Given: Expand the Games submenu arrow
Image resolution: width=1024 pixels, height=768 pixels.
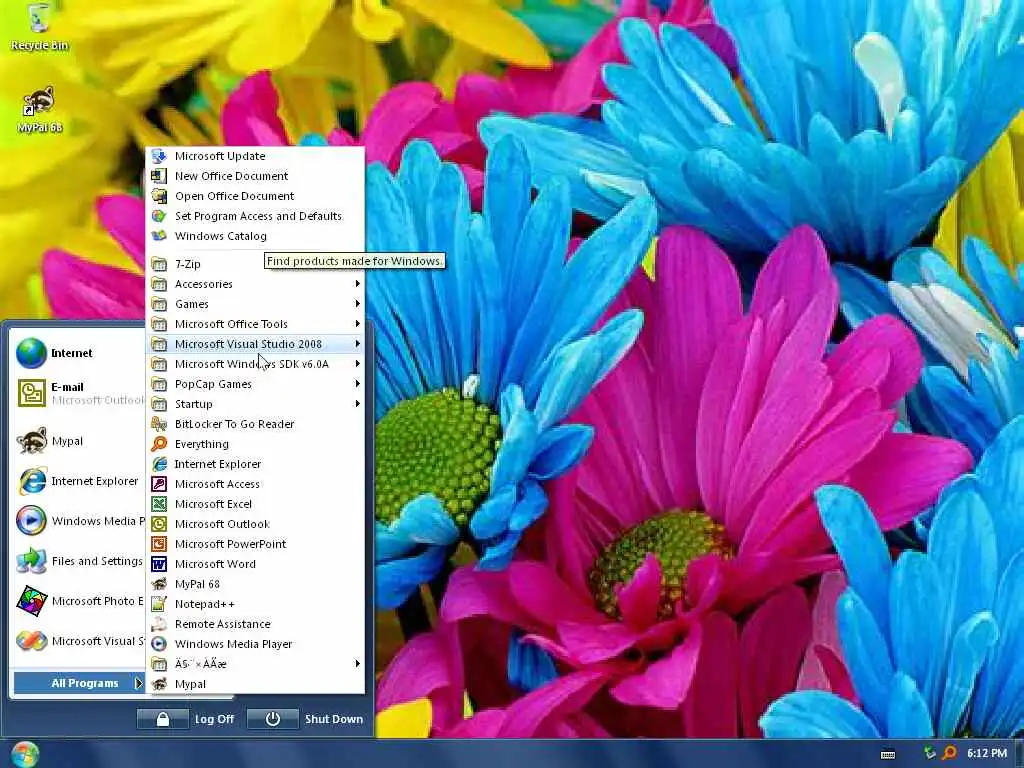Looking at the screenshot, I should pos(357,304).
